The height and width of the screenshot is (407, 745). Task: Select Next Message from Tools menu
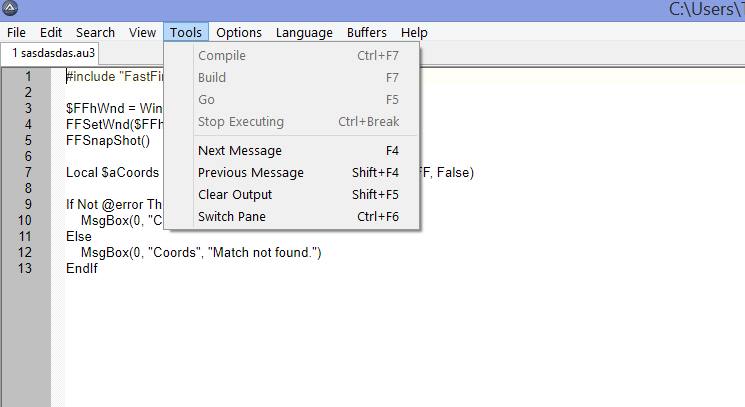point(240,151)
